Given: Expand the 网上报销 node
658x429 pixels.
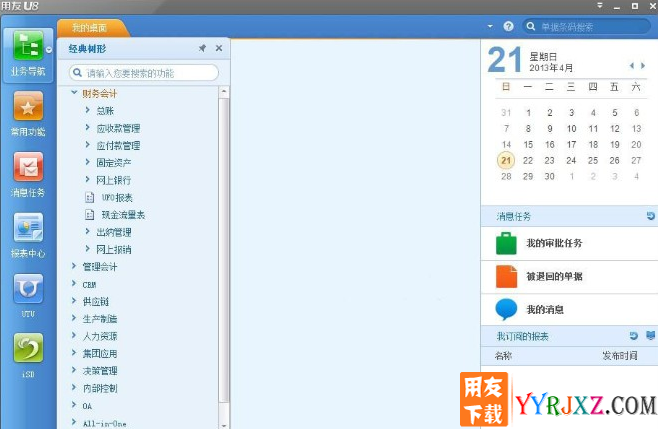Looking at the screenshot, I should (x=87, y=249).
